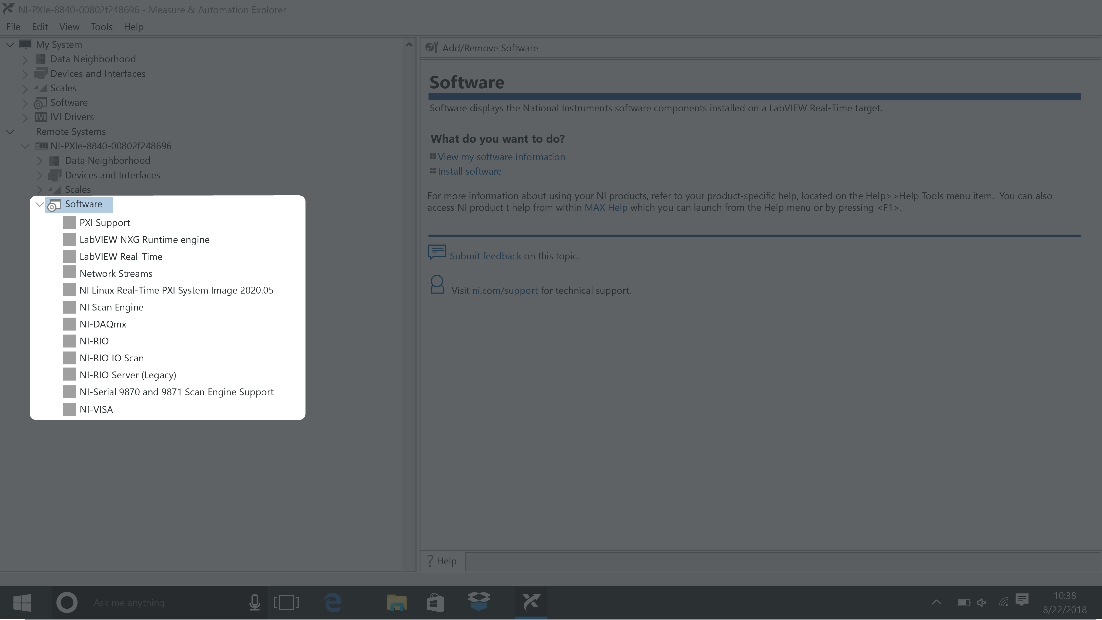Screen dimensions: 1102x620
Task: Open the File menu
Action: (13, 27)
